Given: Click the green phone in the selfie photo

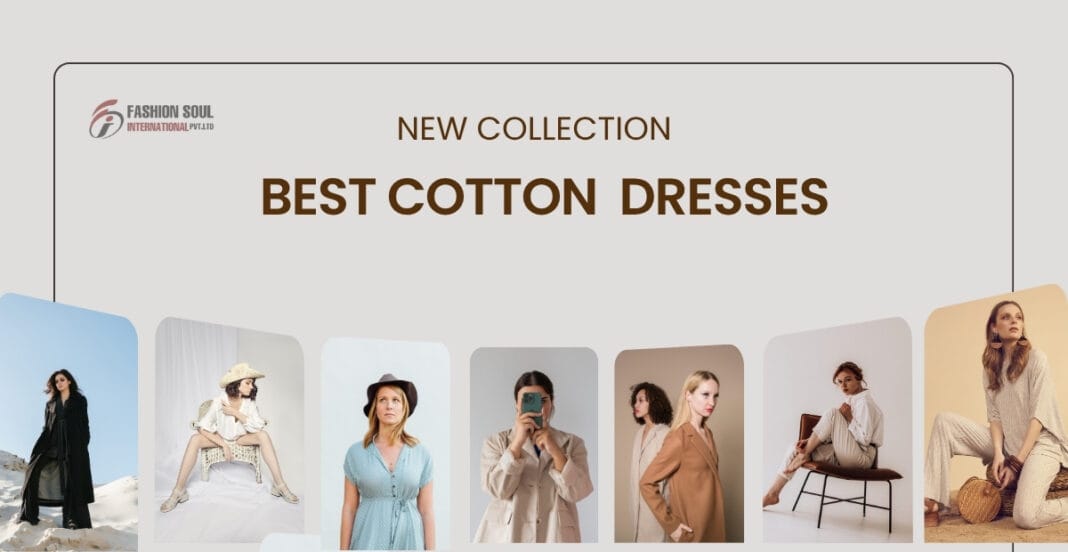Looking at the screenshot, I should (532, 408).
